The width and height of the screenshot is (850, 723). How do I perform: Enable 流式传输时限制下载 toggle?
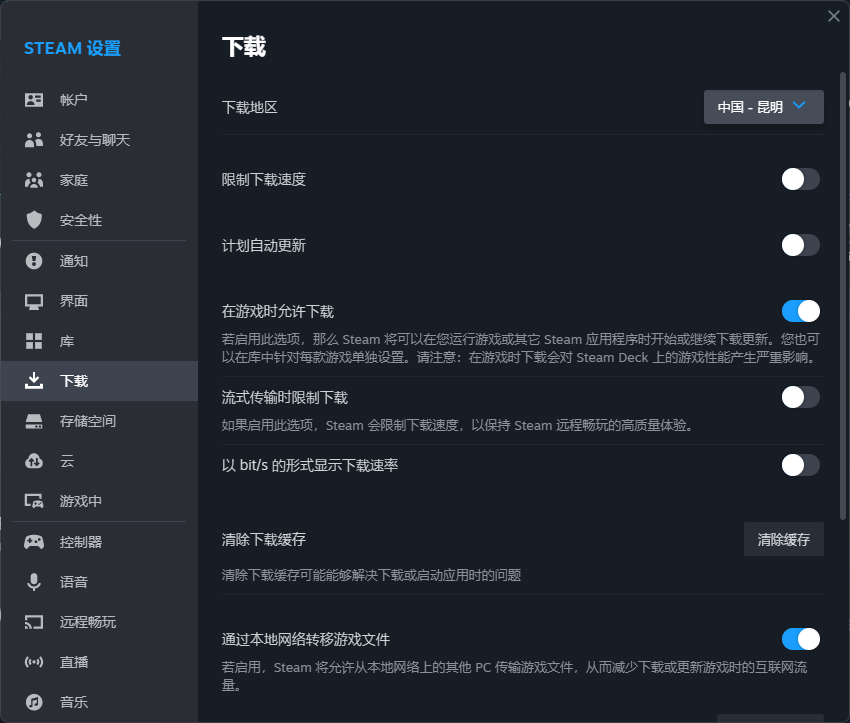click(x=800, y=397)
